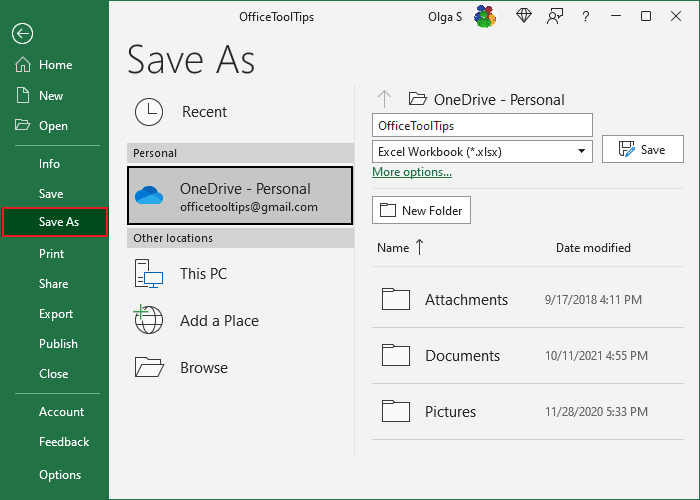The width and height of the screenshot is (700, 500).
Task: Select Save As in the sidebar
Action: click(54, 222)
